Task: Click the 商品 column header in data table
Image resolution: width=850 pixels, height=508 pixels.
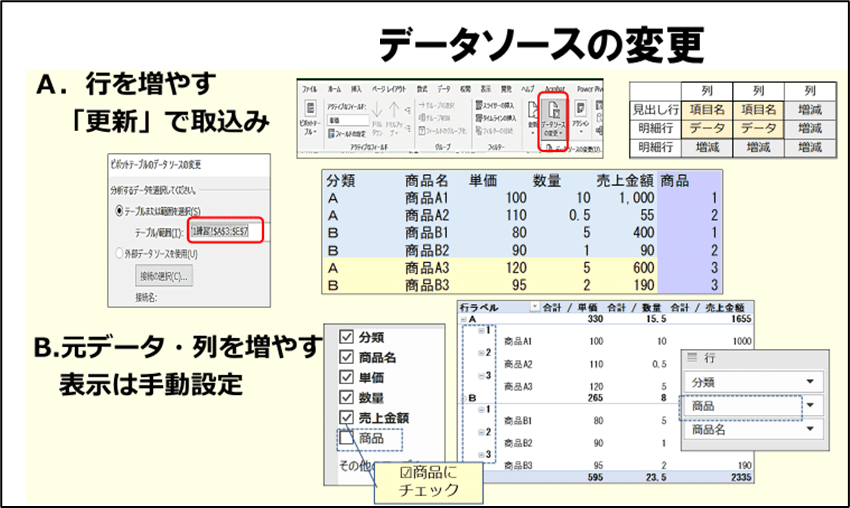Action: (x=674, y=181)
